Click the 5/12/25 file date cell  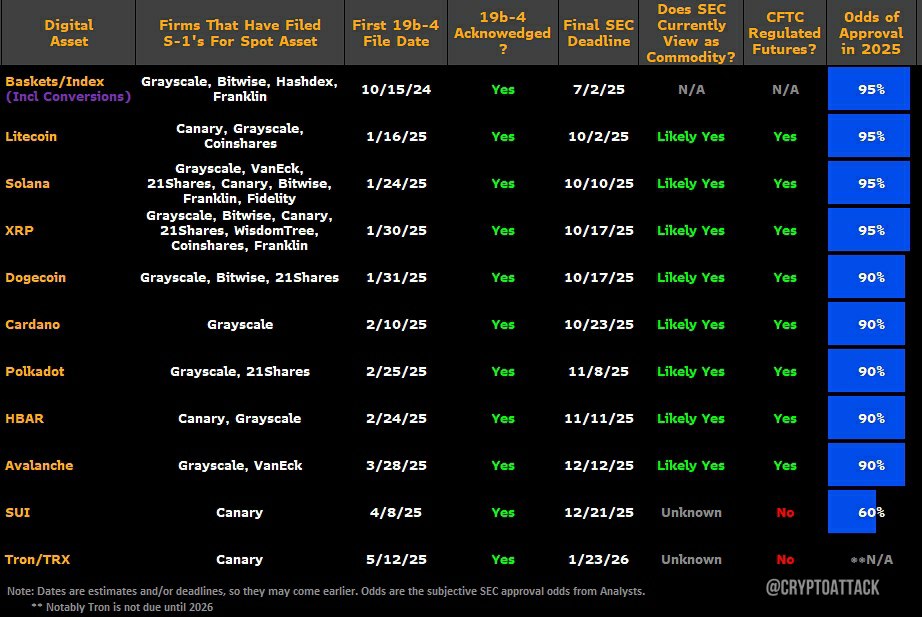tap(396, 560)
